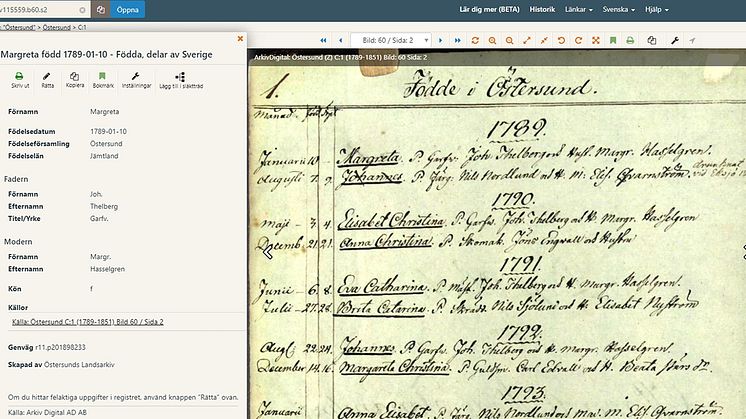Open the Bild 60 / Sida 2 dropdown
746x419 pixels.
[391, 40]
